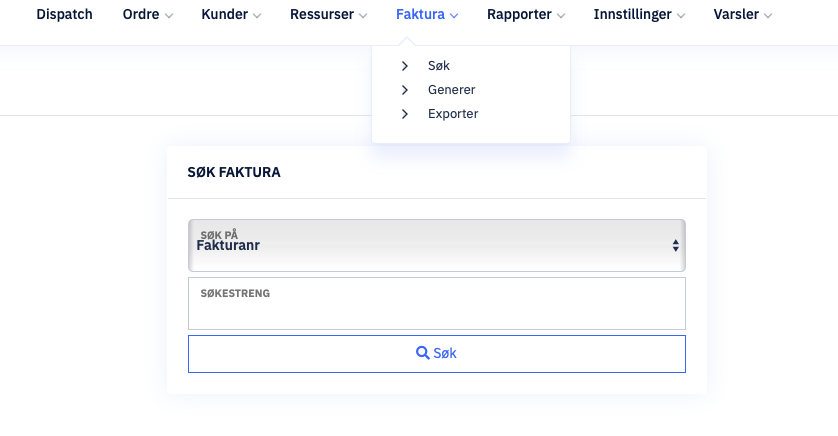Click the Varsler chevron arrow
Viewport: 838px width, 436px height.
pyautogui.click(x=768, y=16)
